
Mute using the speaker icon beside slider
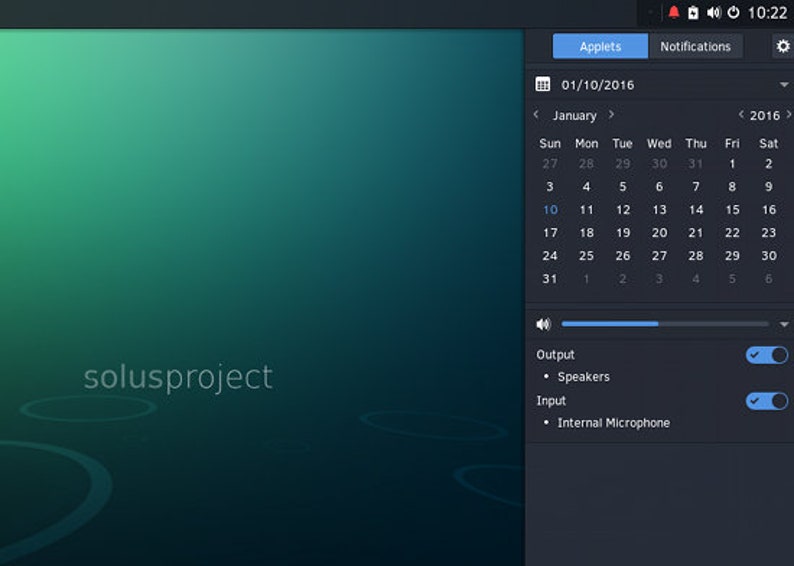click(543, 324)
